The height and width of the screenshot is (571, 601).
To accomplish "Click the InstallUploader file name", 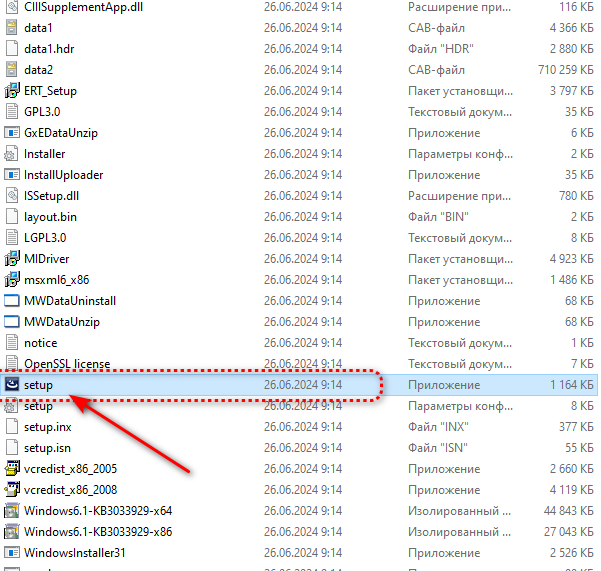I will [x=63, y=175].
